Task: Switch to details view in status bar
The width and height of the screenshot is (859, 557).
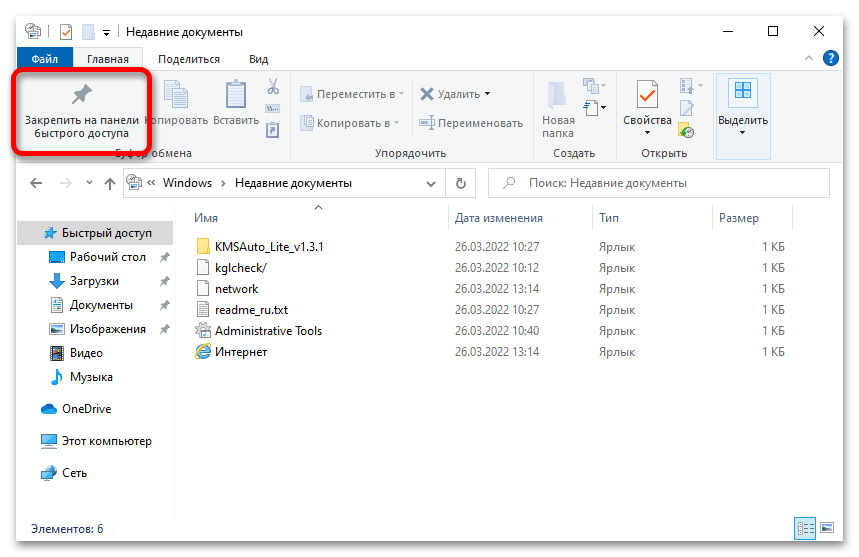Action: tap(804, 528)
